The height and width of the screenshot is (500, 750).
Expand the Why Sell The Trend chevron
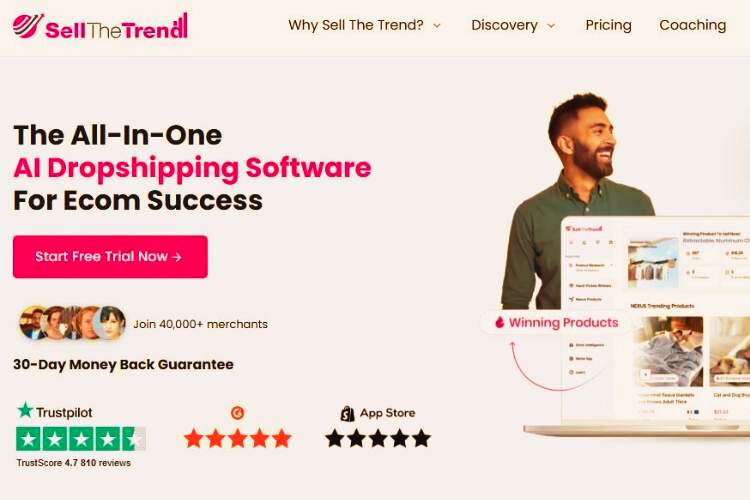tap(437, 25)
